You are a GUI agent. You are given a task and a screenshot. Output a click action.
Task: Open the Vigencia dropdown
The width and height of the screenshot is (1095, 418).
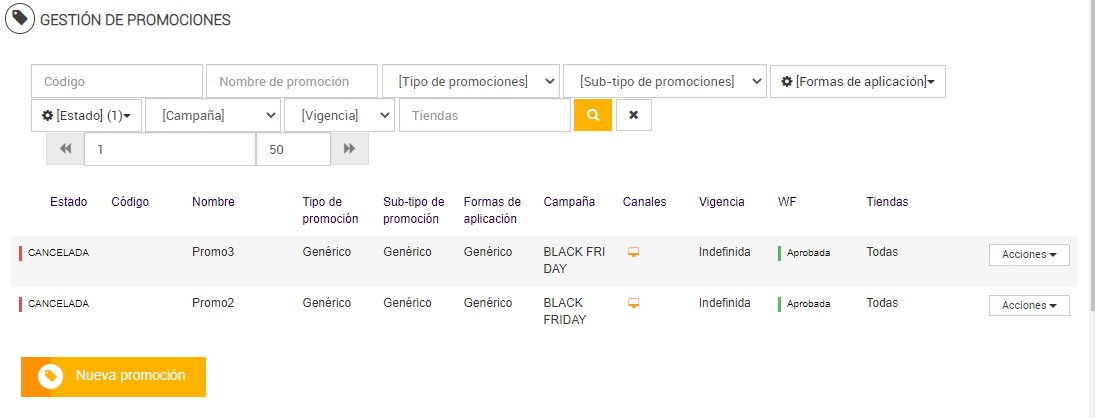point(339,115)
